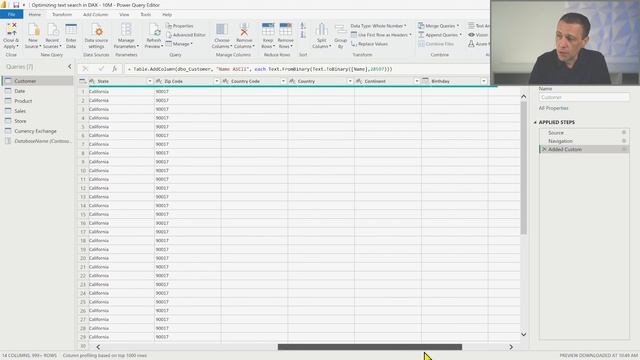The width and height of the screenshot is (640, 360).
Task: Open the Advanced Editor
Action: [185, 35]
